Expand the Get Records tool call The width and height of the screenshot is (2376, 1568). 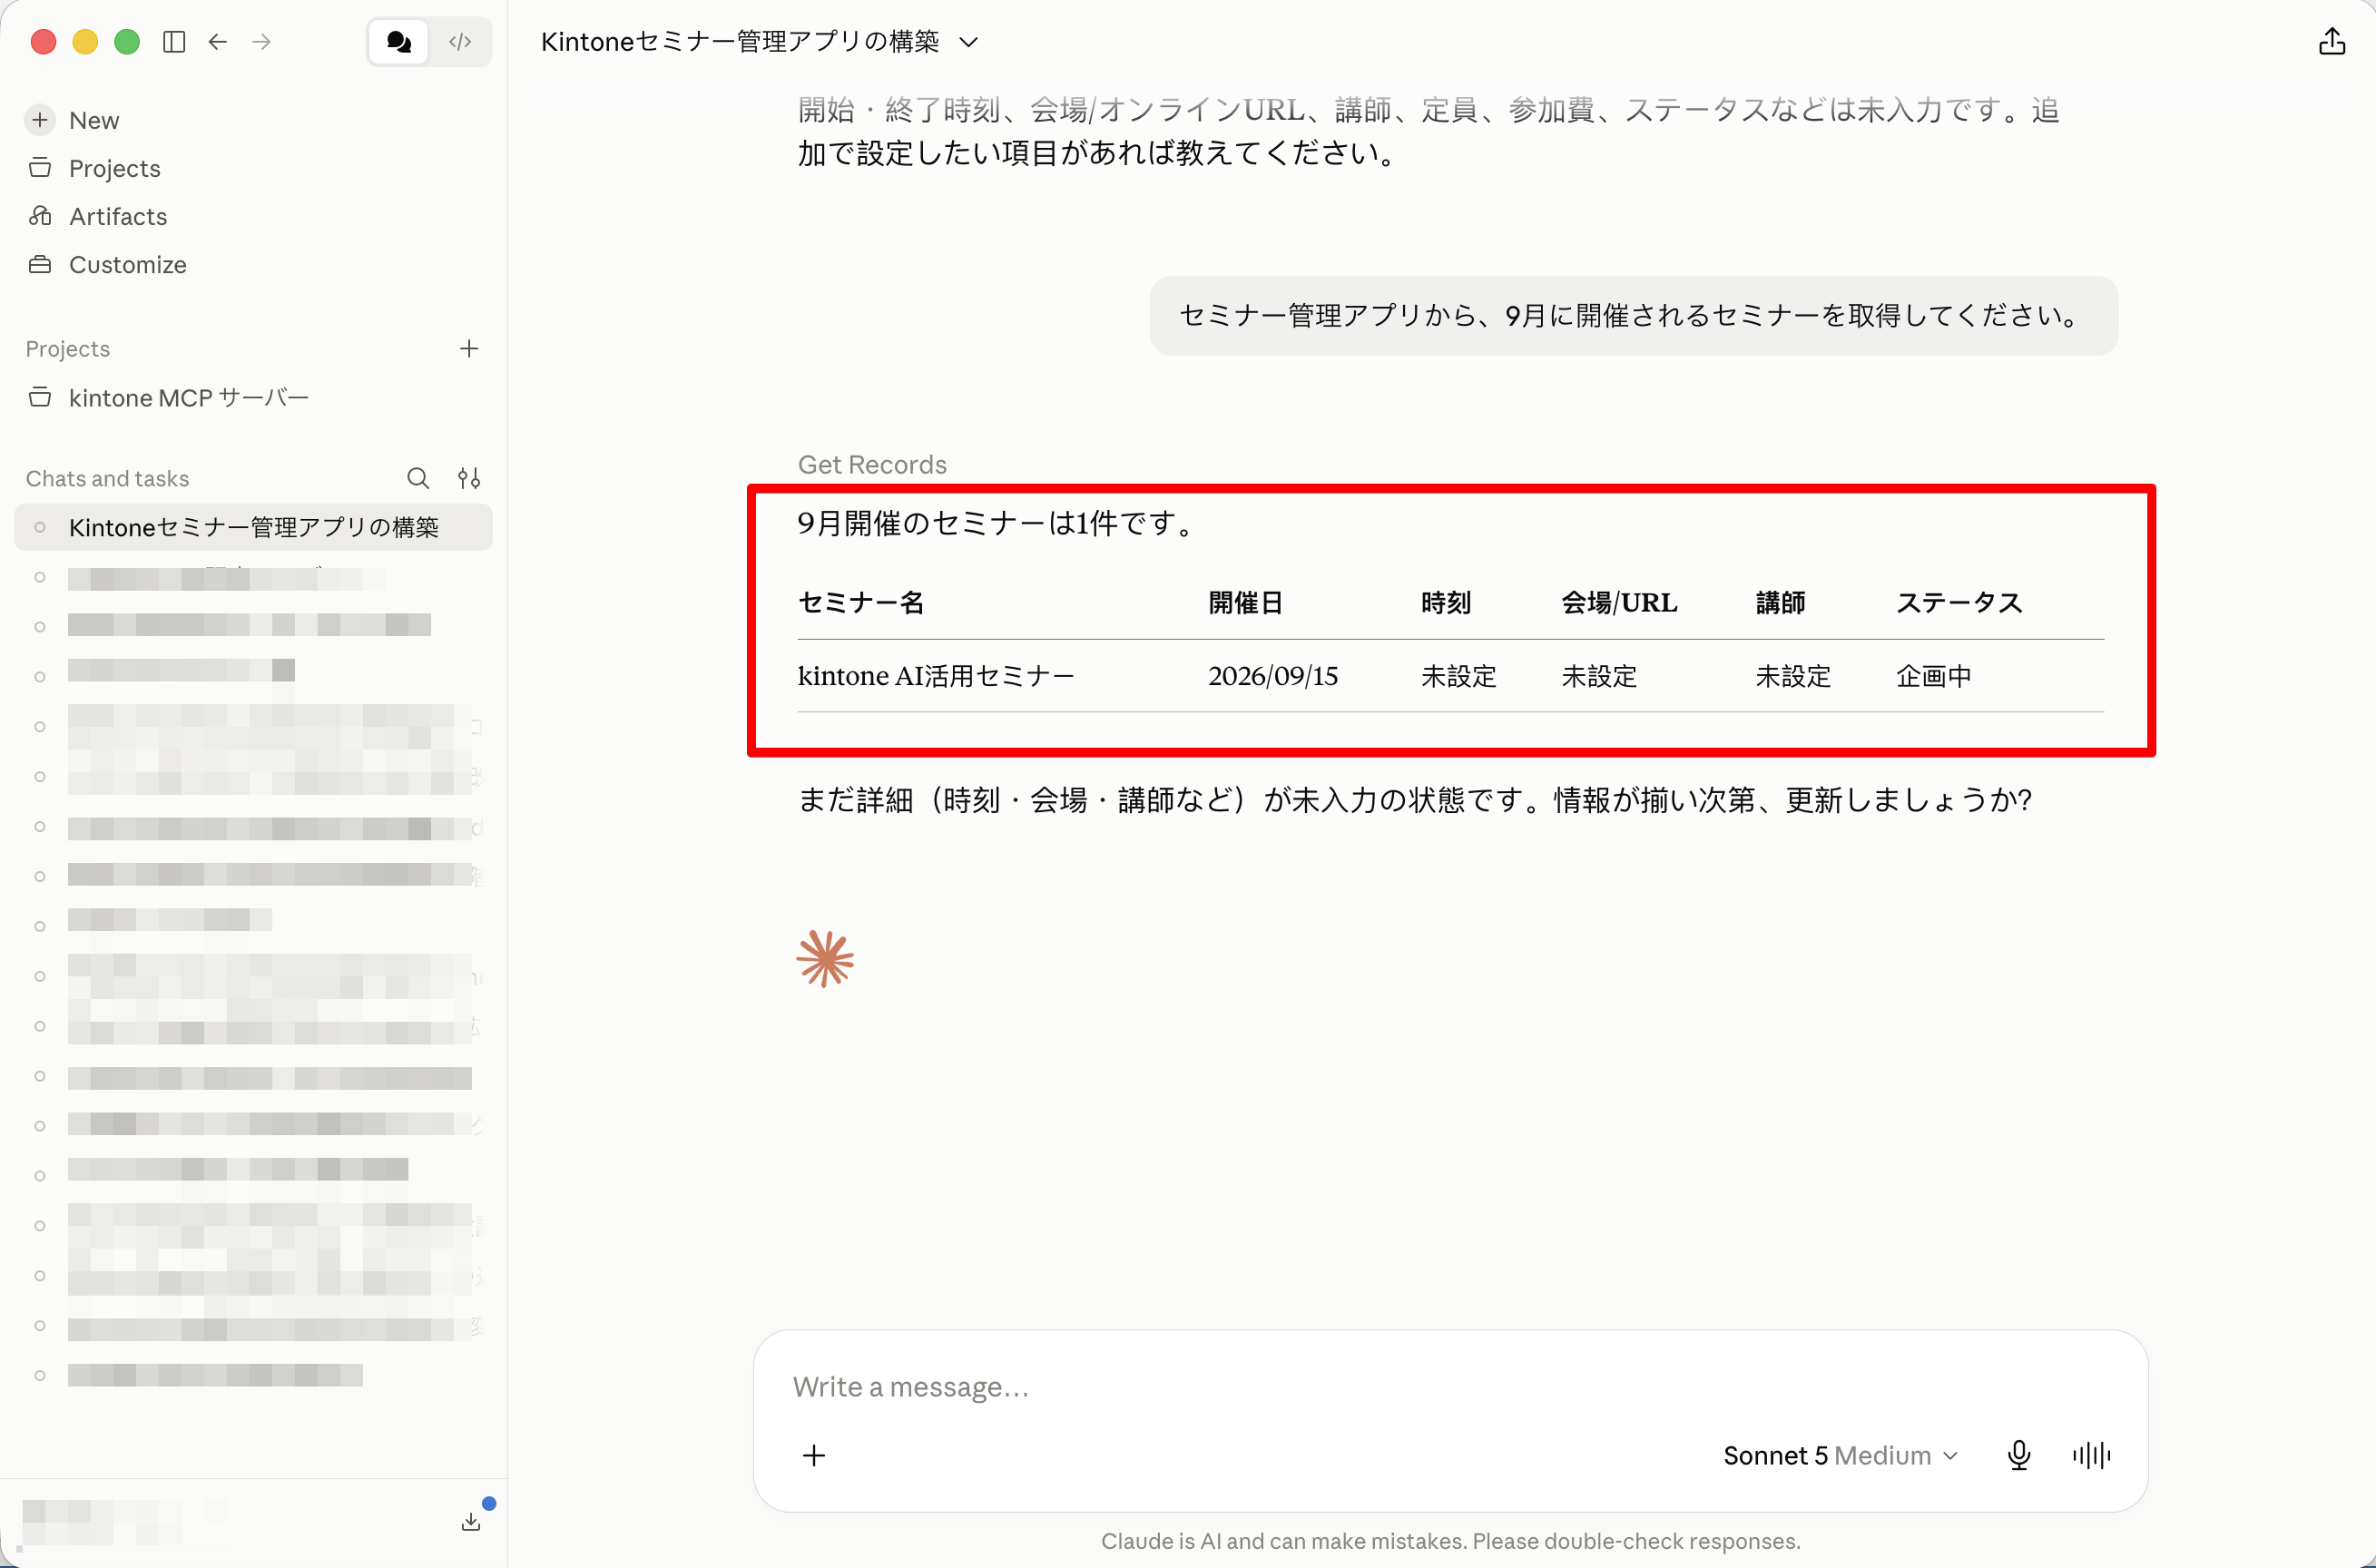point(872,464)
